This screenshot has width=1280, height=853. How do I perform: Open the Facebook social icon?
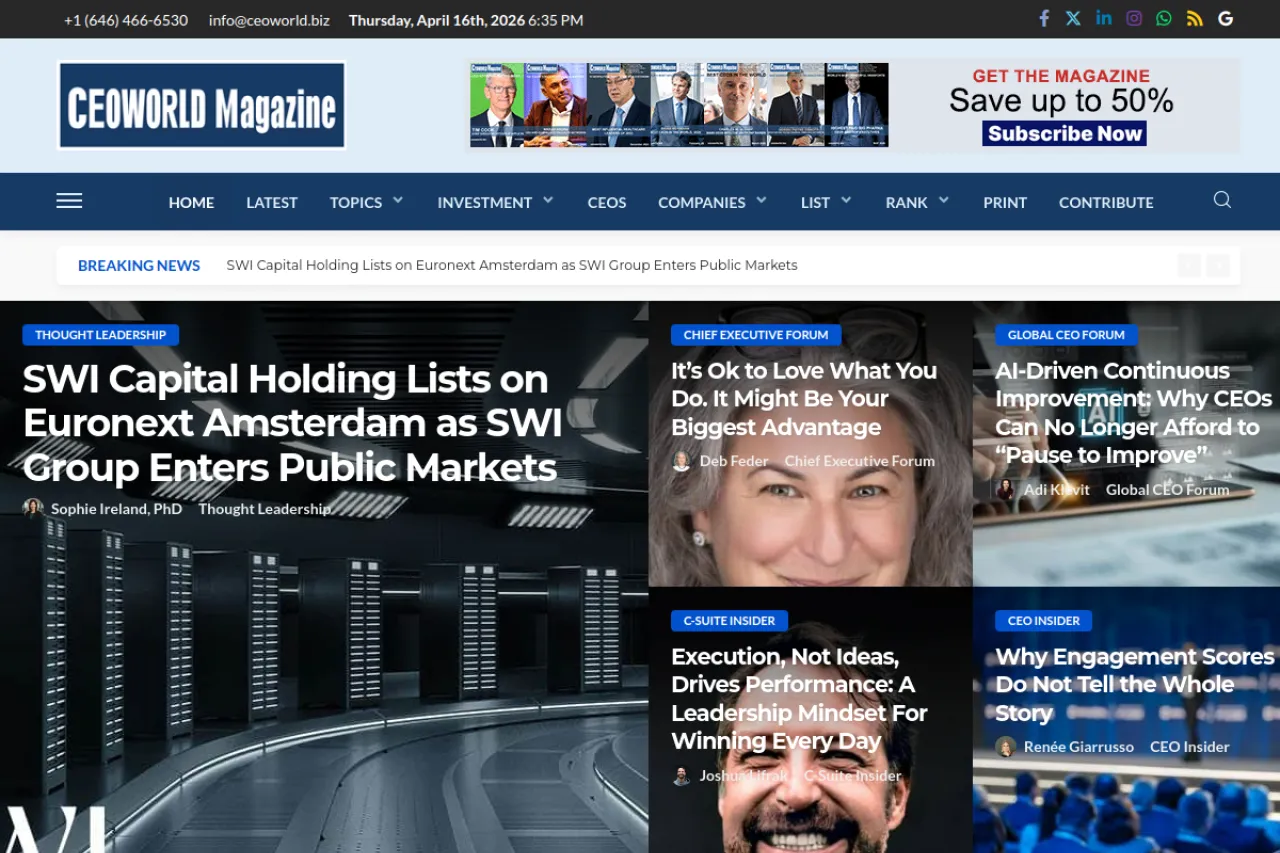(1043, 19)
